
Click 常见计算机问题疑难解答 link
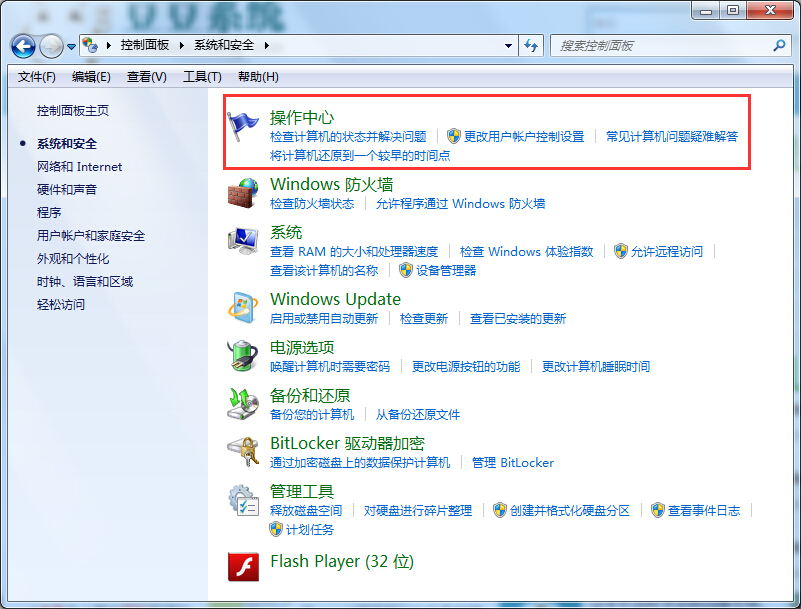672,137
